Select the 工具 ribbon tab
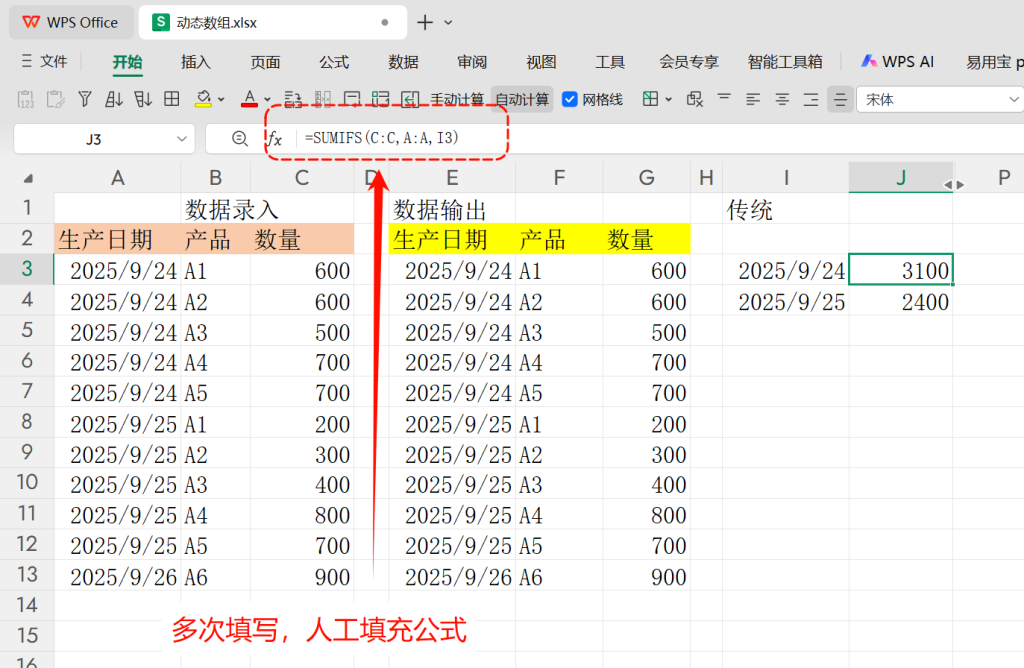 click(x=610, y=62)
